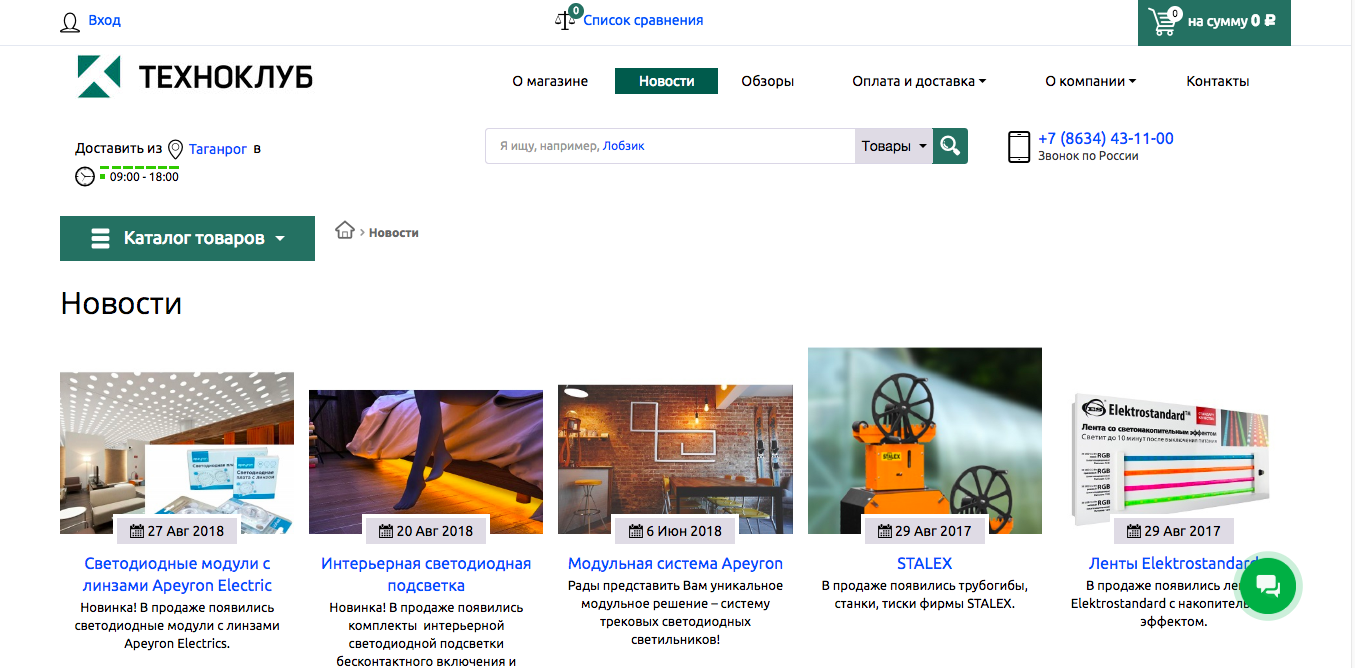Click the user login icon
Viewport: 1355px width, 668px height.
pos(70,22)
